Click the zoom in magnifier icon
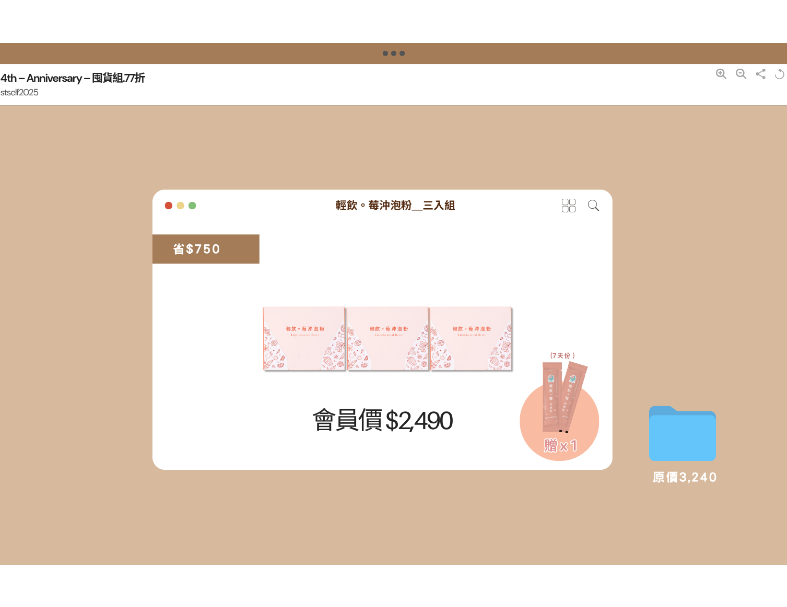This screenshot has height=607, width=787. click(x=721, y=74)
